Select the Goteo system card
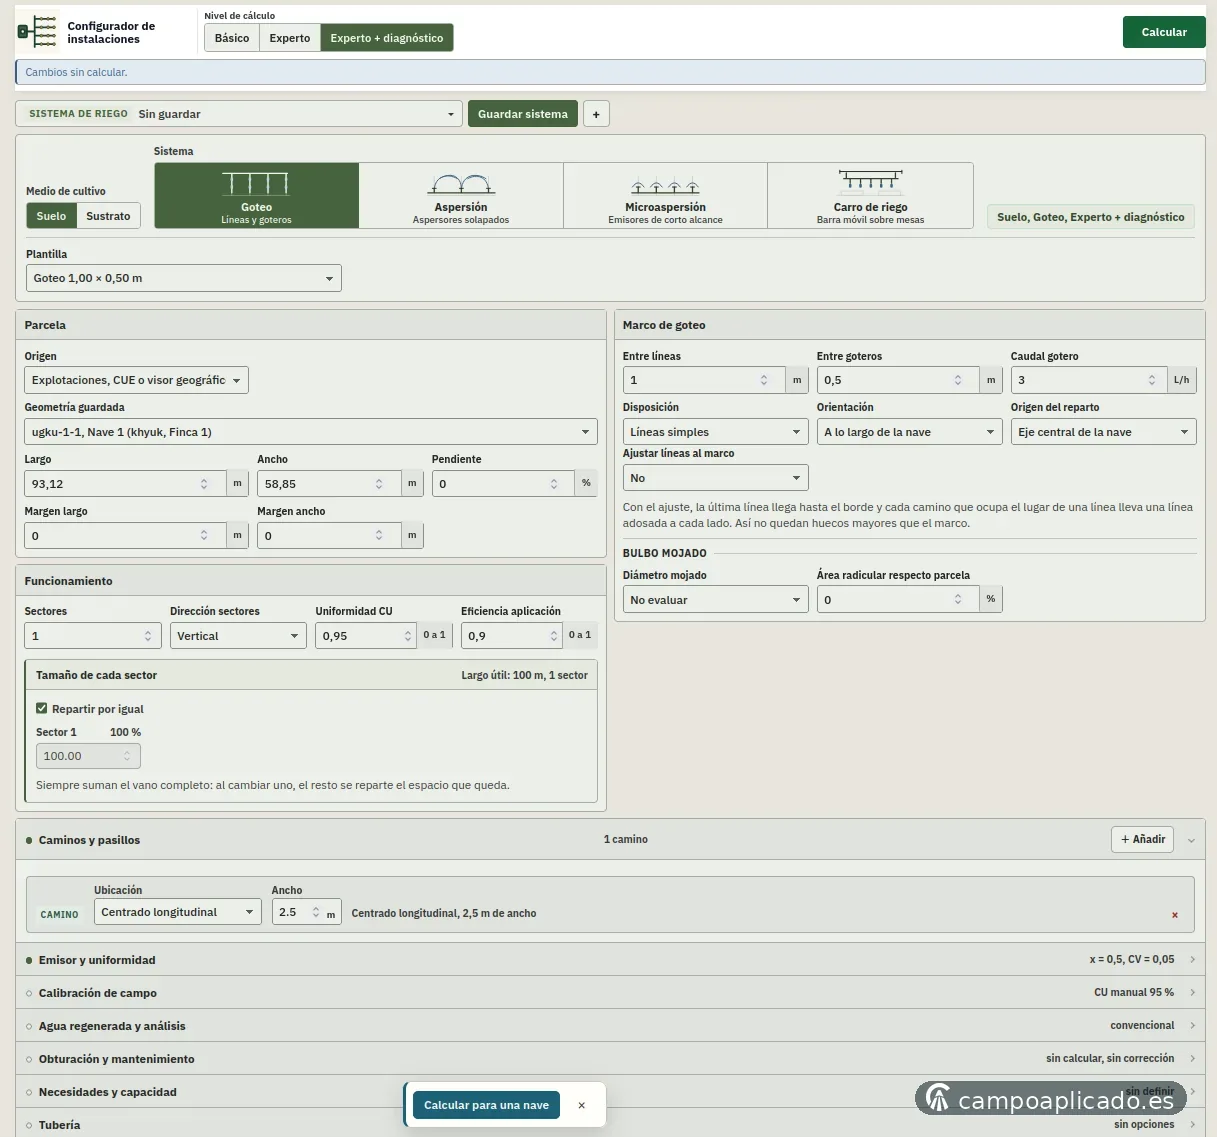1217x1137 pixels. coord(257,196)
